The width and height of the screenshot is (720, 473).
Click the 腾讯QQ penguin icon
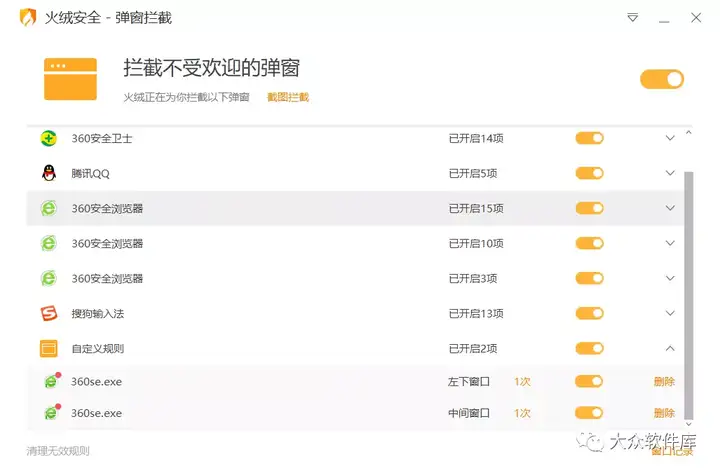click(49, 173)
